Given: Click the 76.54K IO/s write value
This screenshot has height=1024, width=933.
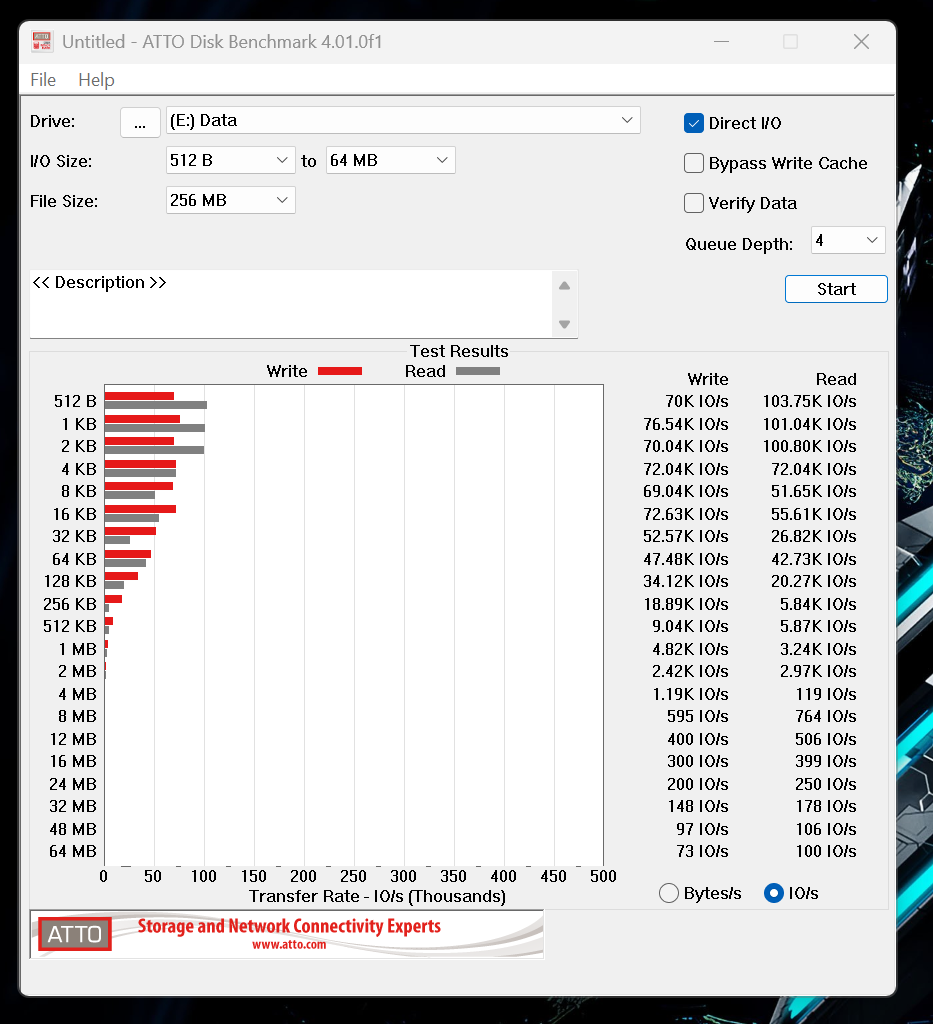Looking at the screenshot, I should pyautogui.click(x=686, y=424).
